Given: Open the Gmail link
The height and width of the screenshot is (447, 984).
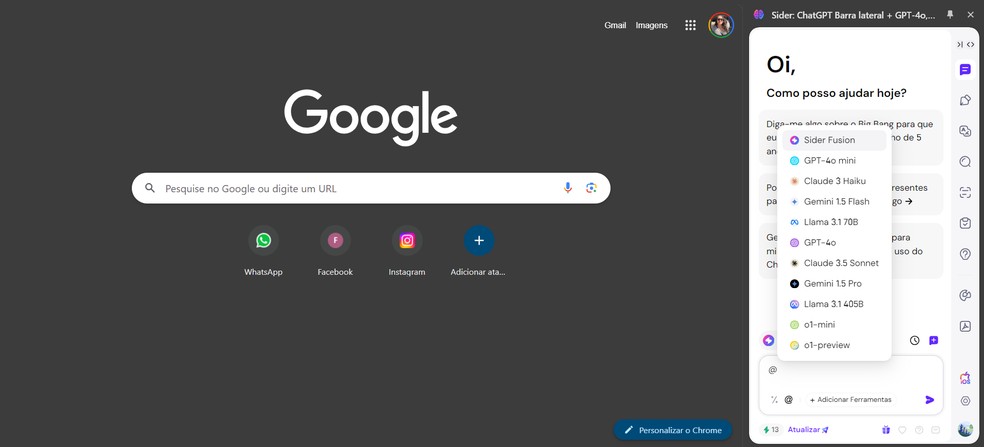Looking at the screenshot, I should click(x=615, y=25).
